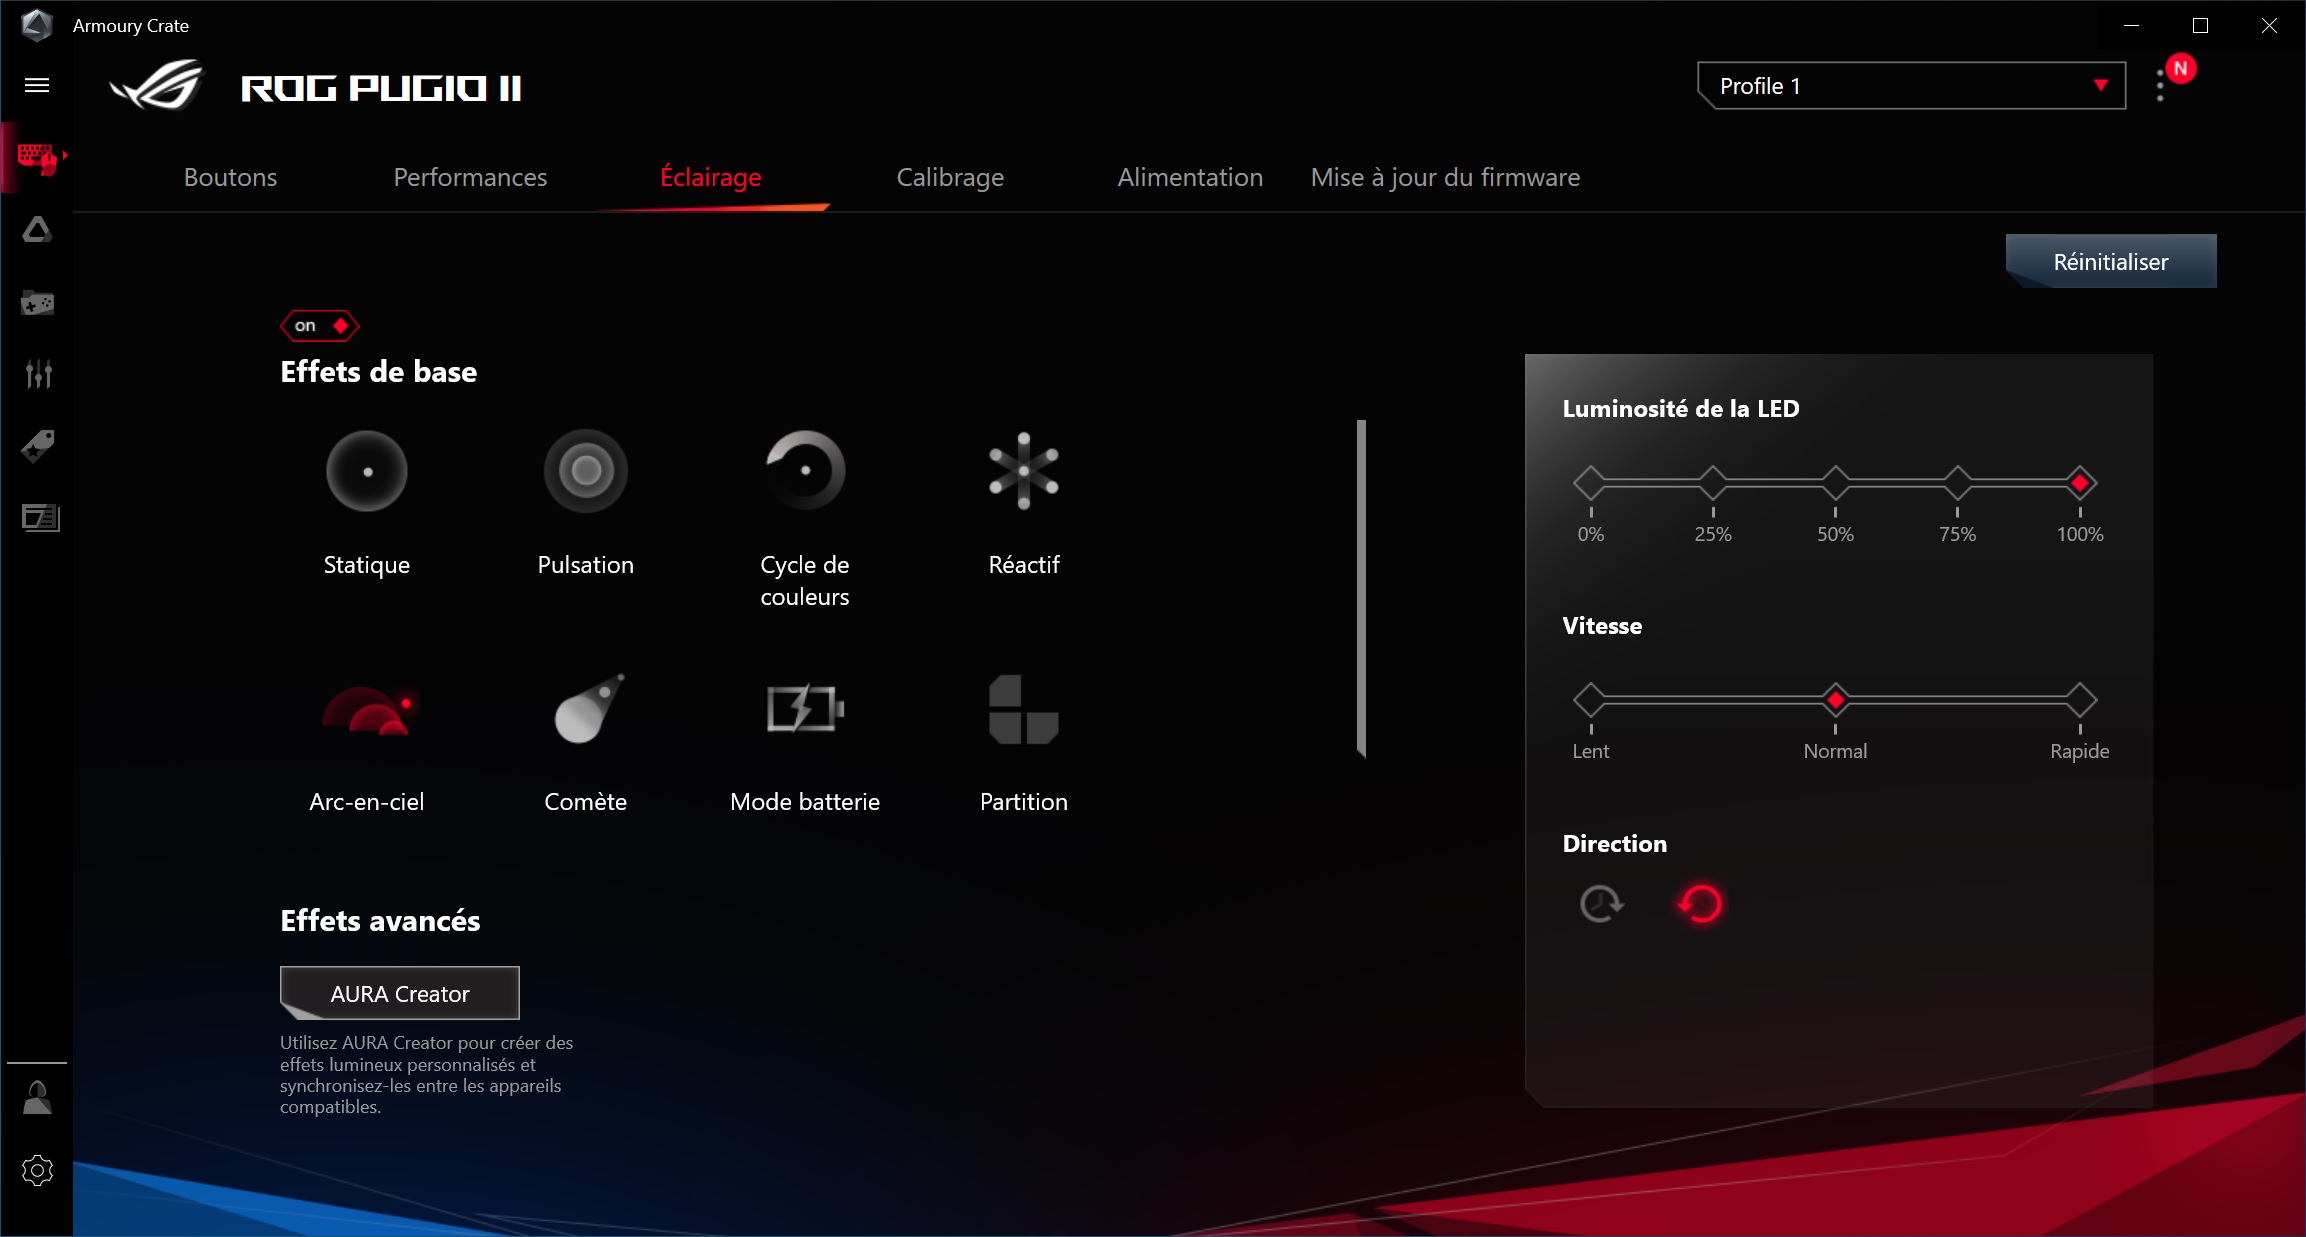
Task: Choose the Comète lighting effect
Action: 586,710
